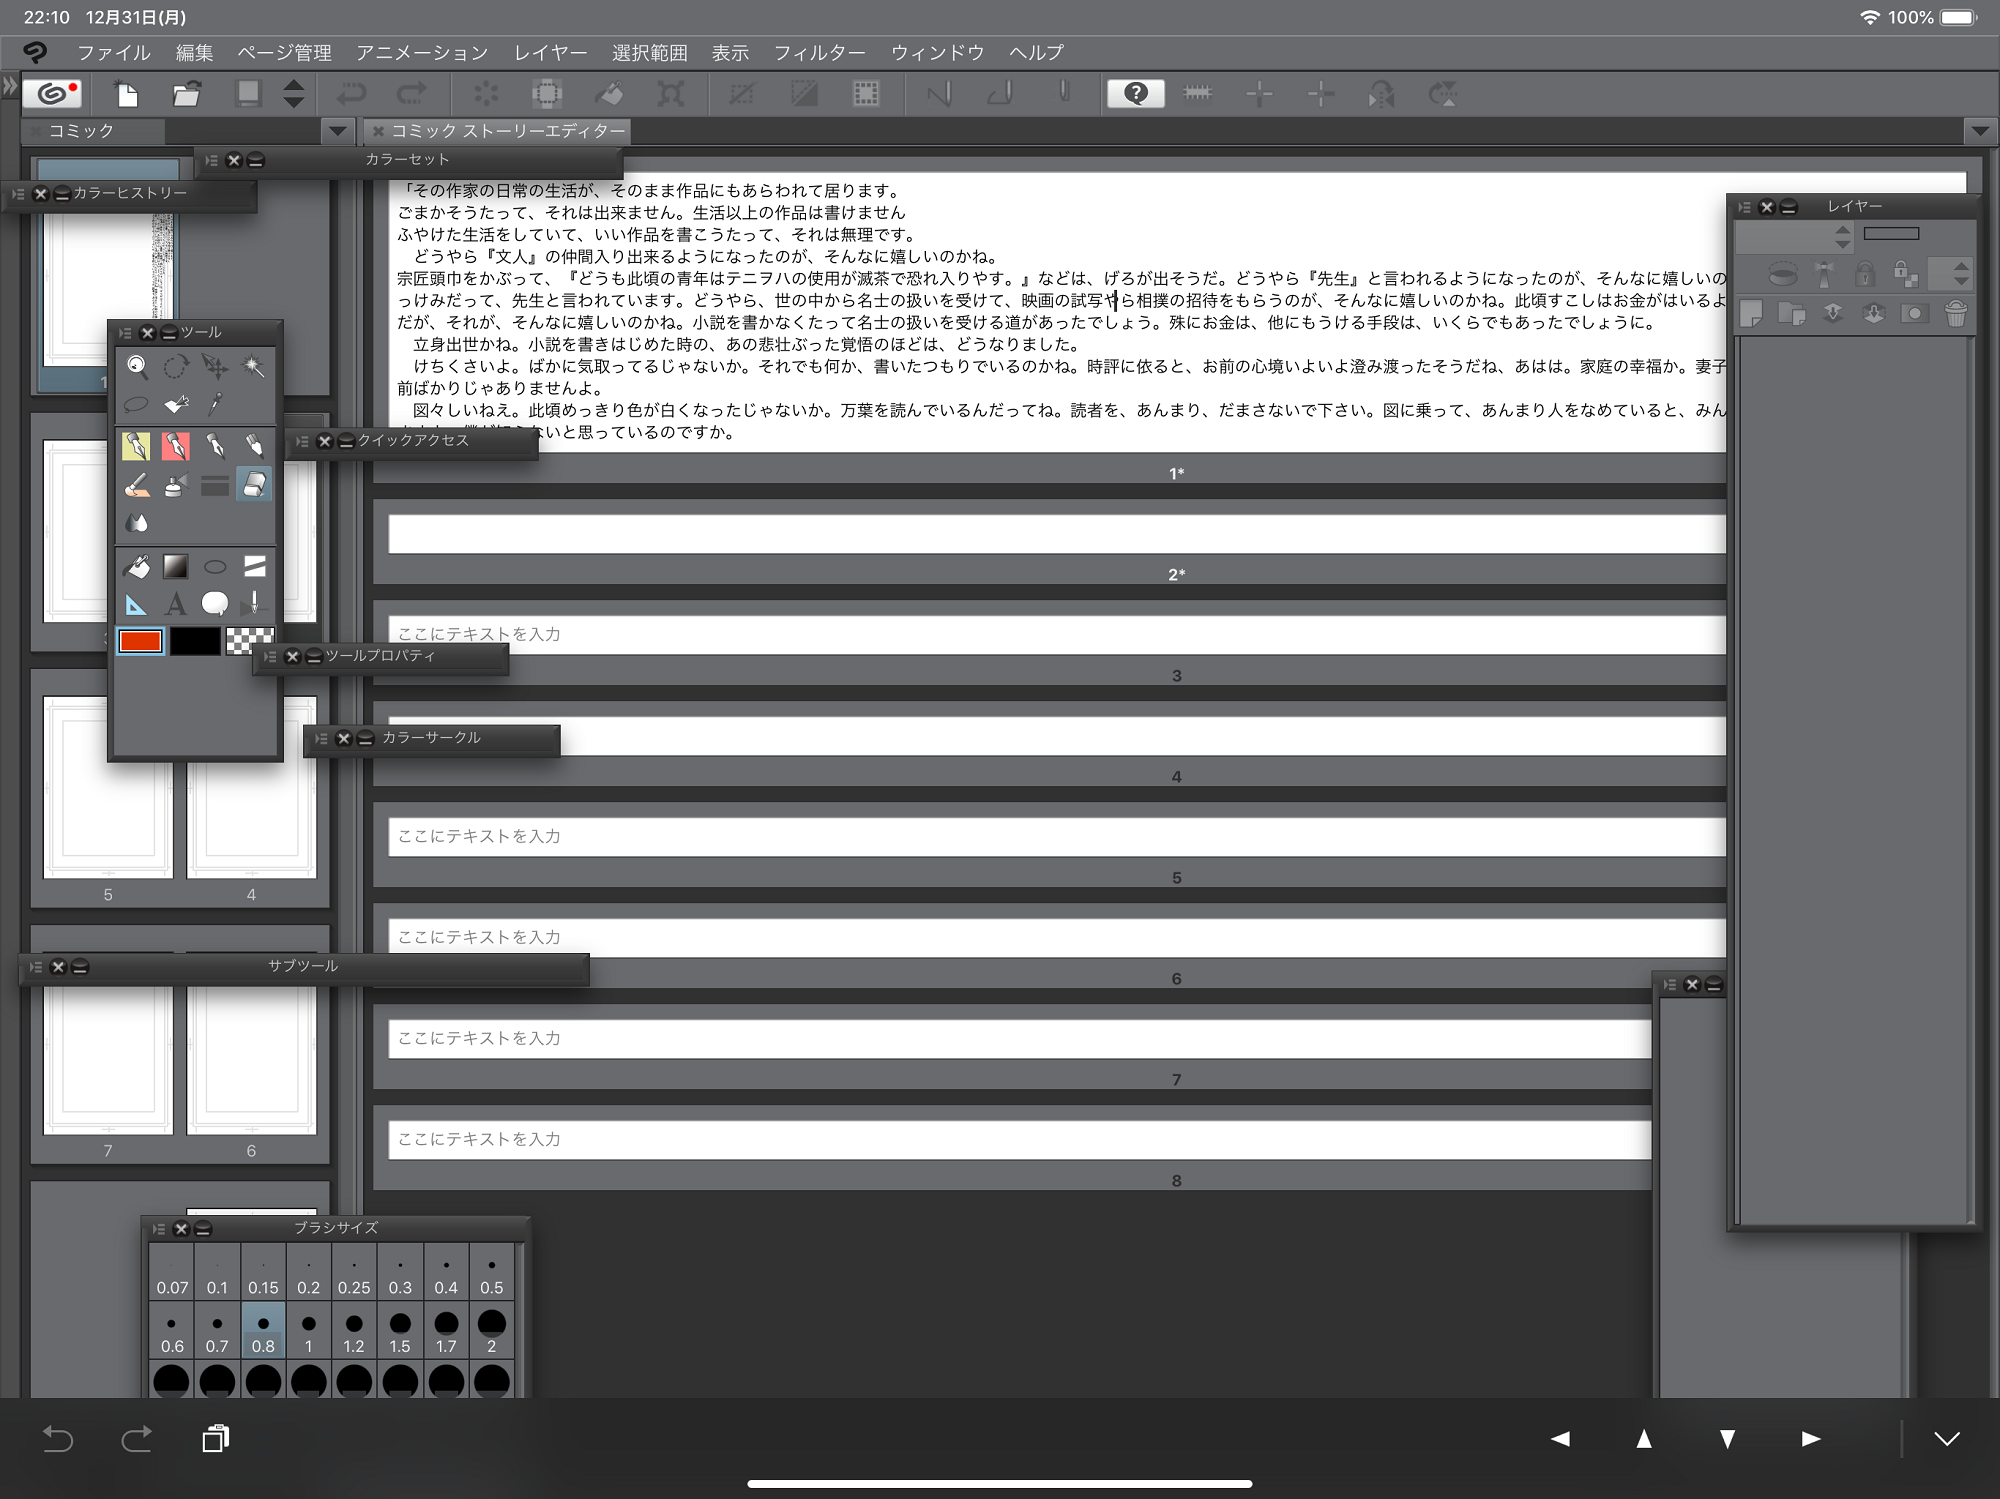2000x1499 pixels.
Task: Pick the Fill bucket tool
Action: tap(137, 567)
